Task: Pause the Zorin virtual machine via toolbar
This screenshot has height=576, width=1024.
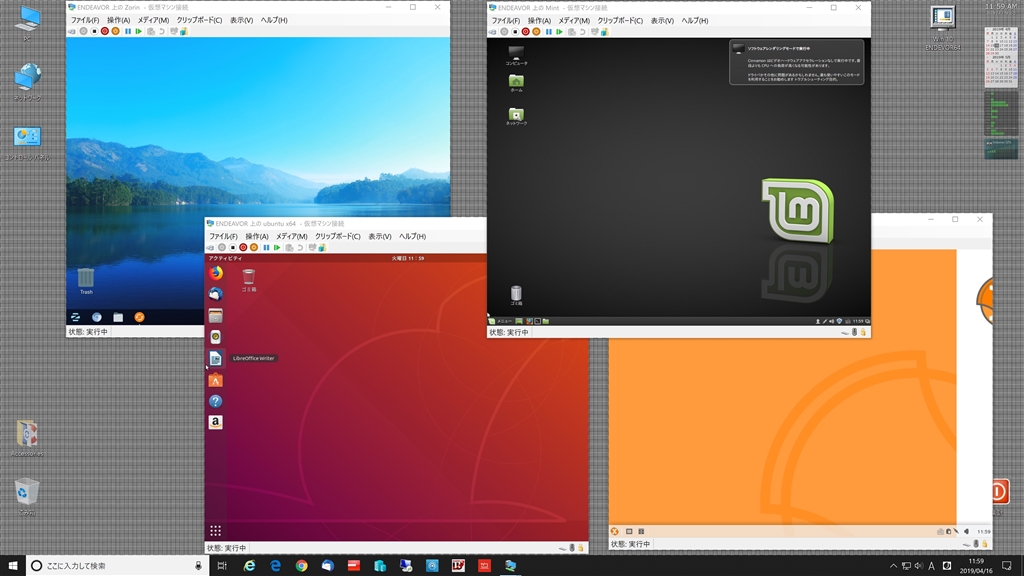Action: (127, 31)
